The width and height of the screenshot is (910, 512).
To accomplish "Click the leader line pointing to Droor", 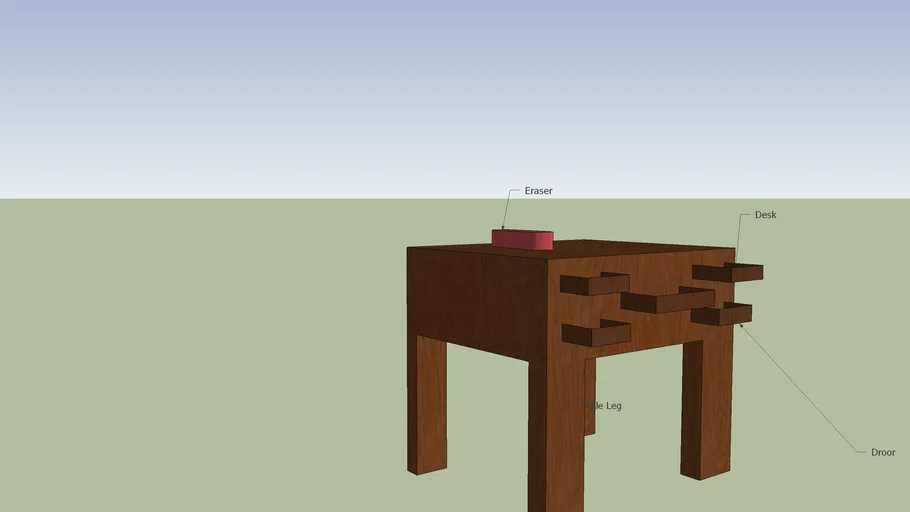I will pyautogui.click(x=800, y=390).
